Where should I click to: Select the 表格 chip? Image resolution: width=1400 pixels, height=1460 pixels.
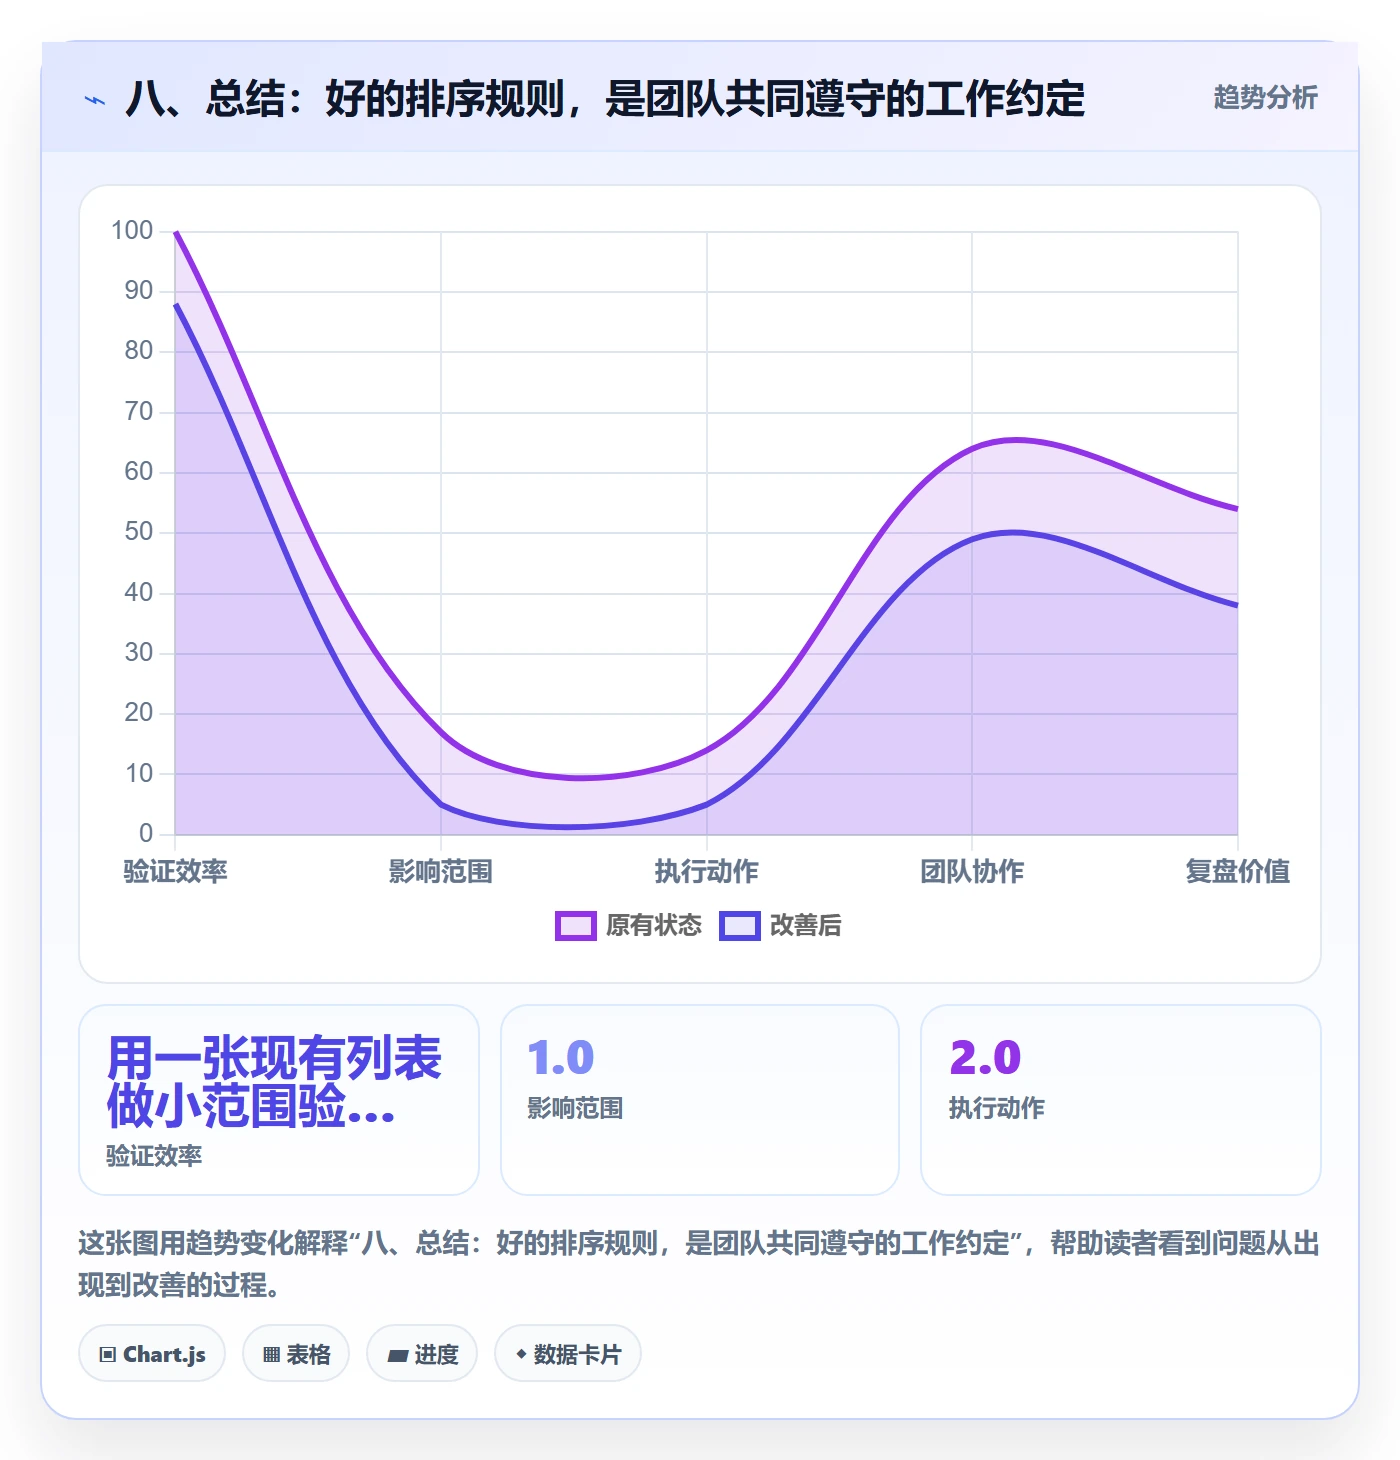296,1354
